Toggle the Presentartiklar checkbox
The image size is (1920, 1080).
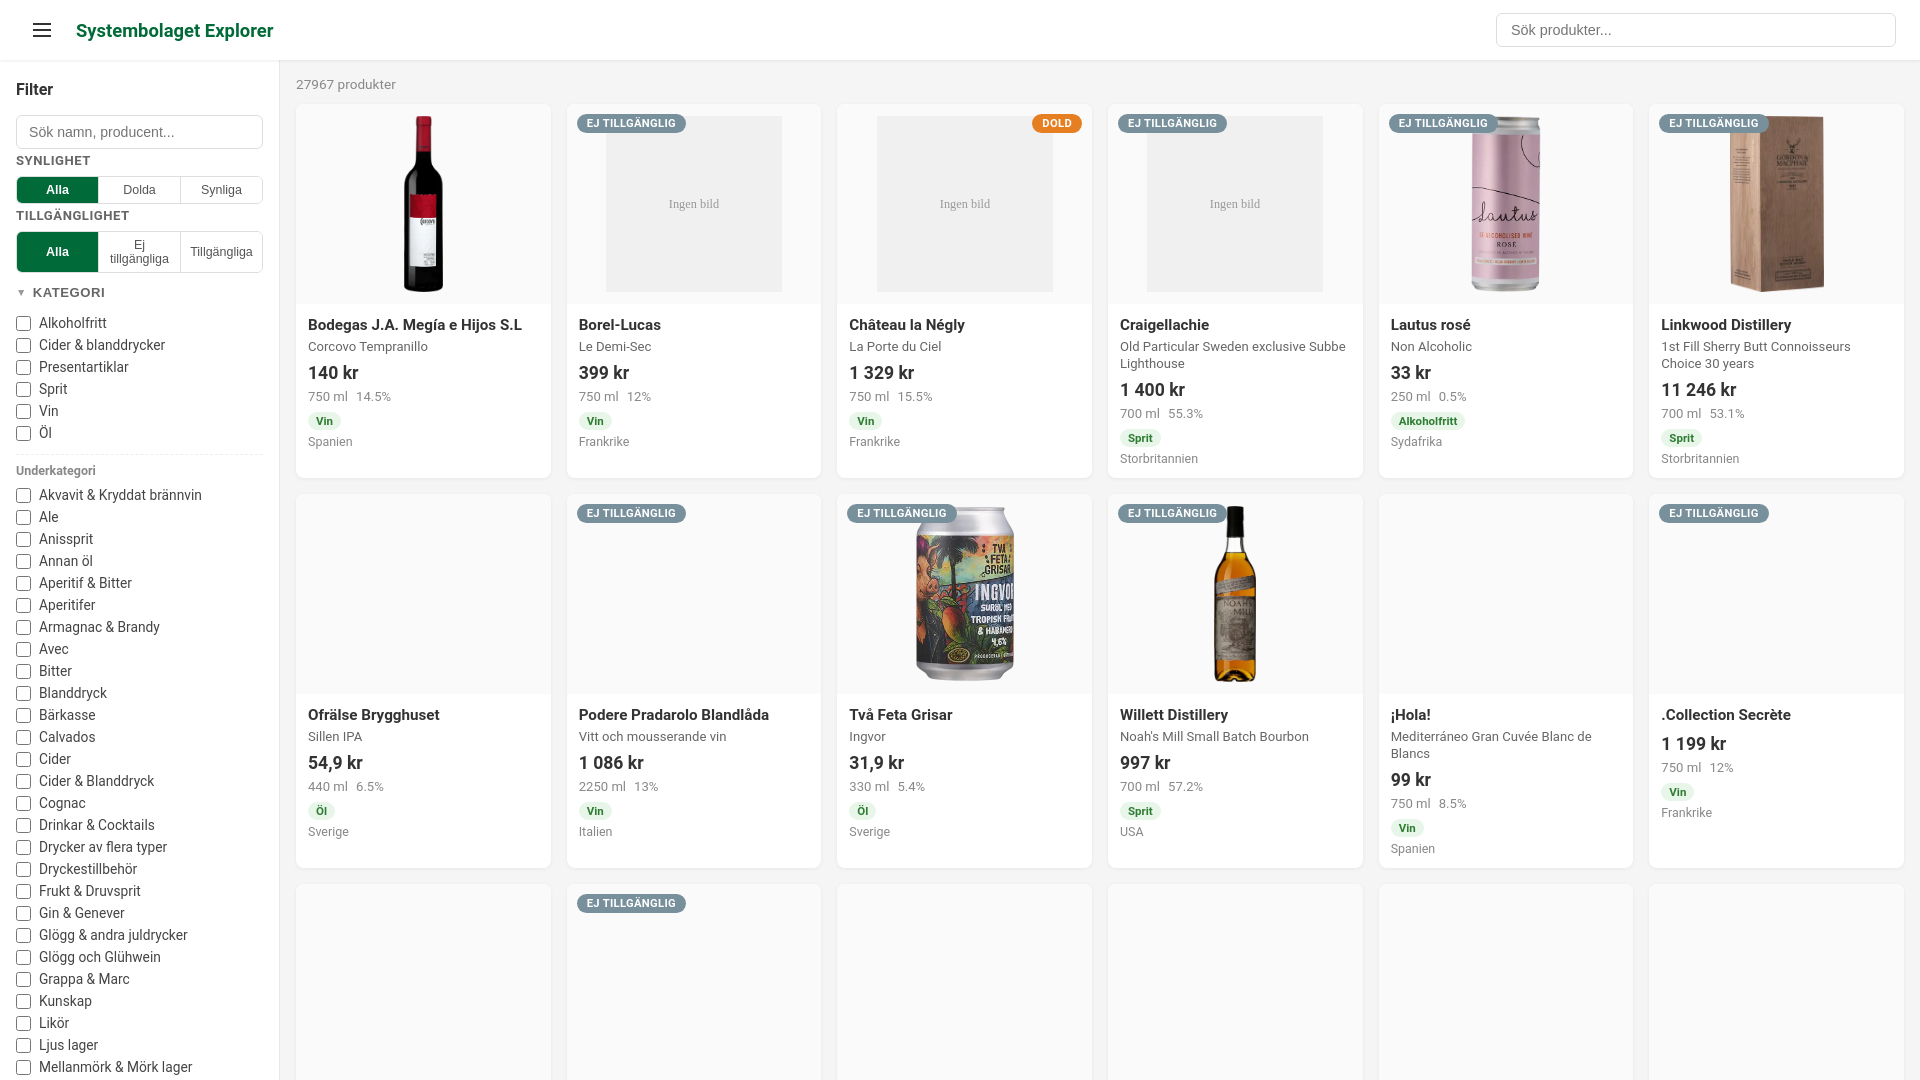click(x=24, y=368)
